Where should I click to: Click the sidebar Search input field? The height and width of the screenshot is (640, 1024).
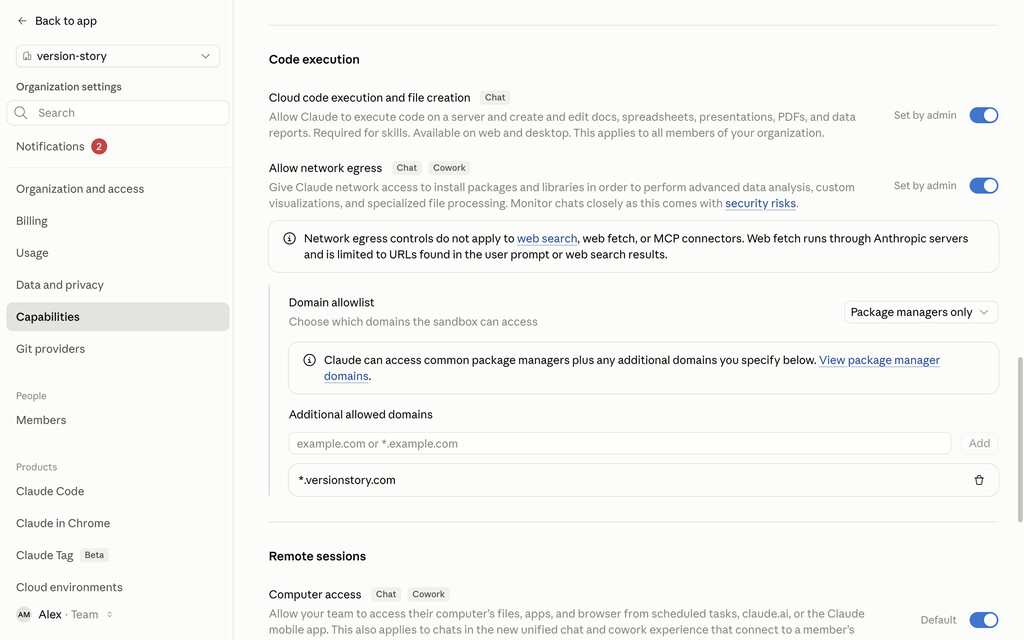(x=118, y=113)
